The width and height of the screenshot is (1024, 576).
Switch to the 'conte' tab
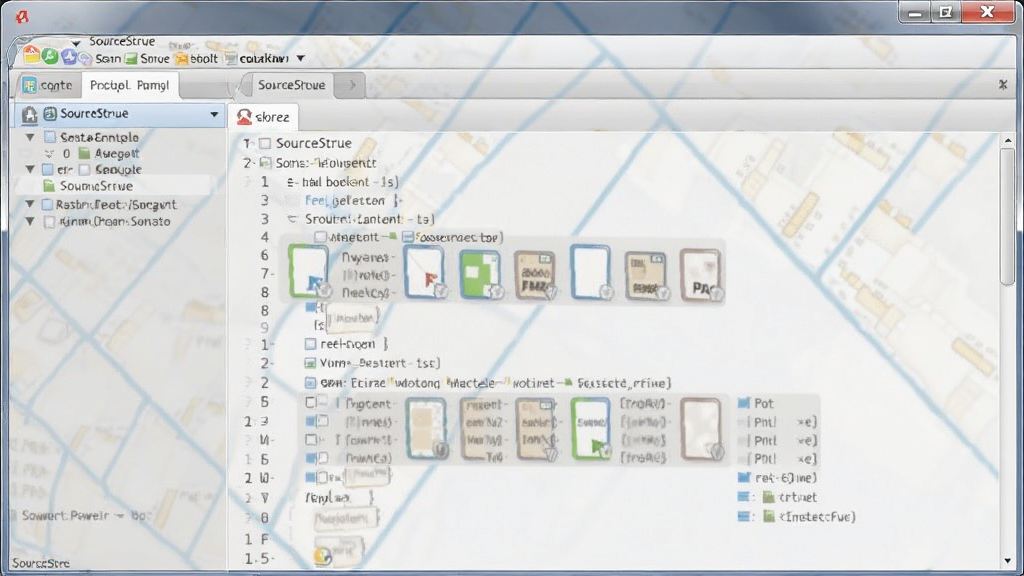coord(46,86)
